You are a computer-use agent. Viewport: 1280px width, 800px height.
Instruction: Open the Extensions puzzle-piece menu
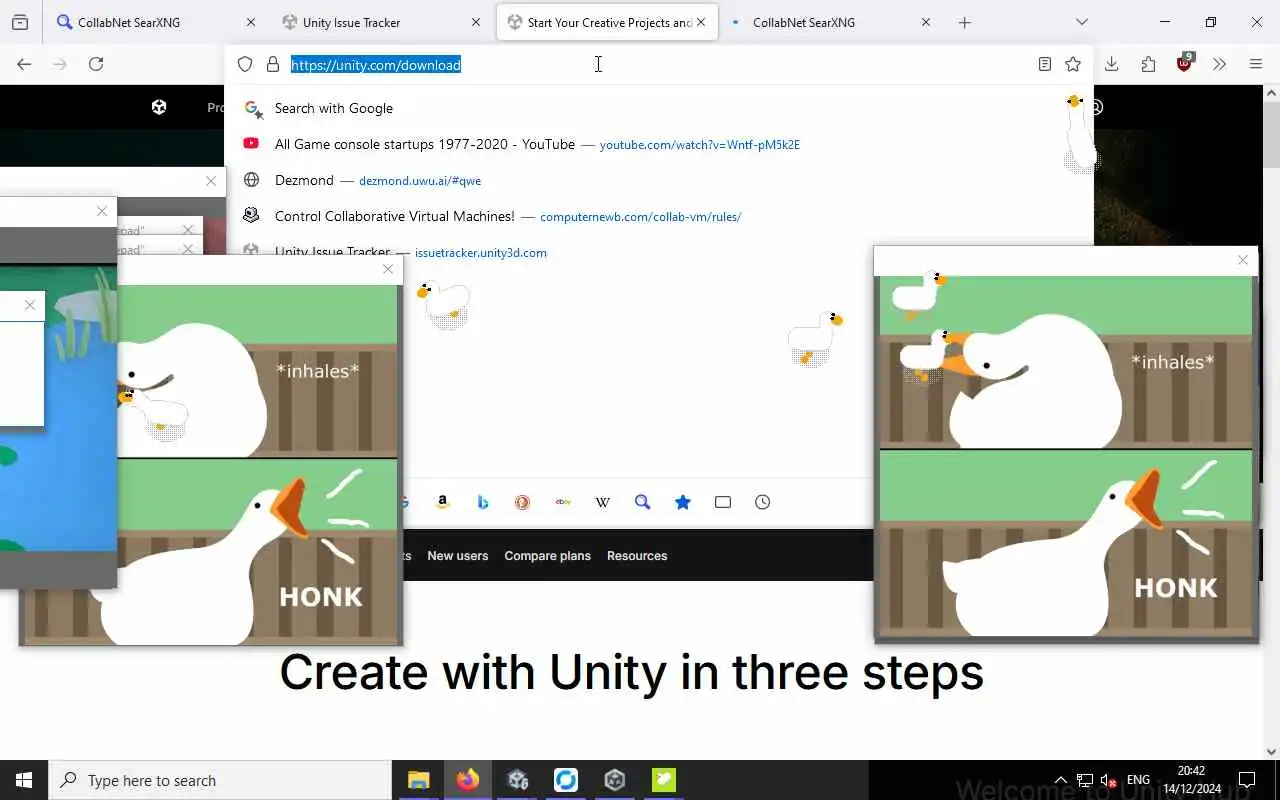[1148, 64]
